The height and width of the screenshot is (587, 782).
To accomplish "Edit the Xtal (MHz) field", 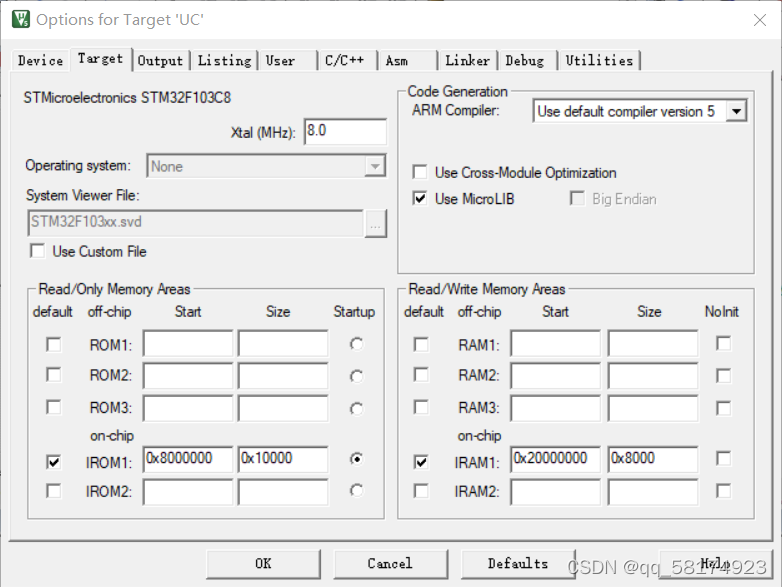I will click(x=345, y=132).
